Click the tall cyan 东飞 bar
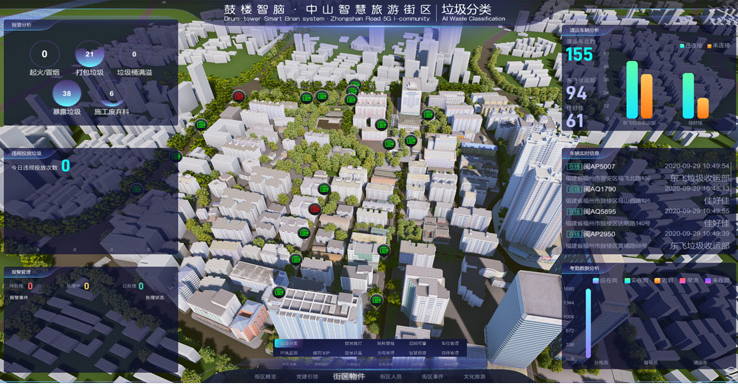The image size is (738, 384). (632, 90)
